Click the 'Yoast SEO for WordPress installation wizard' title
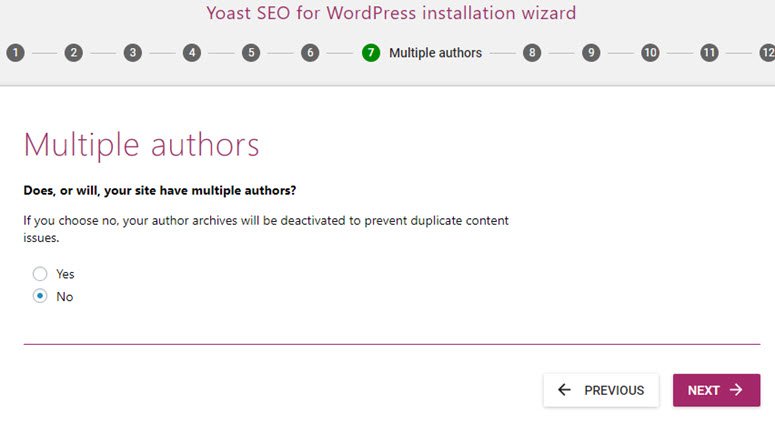The width and height of the screenshot is (775, 423). 391,13
